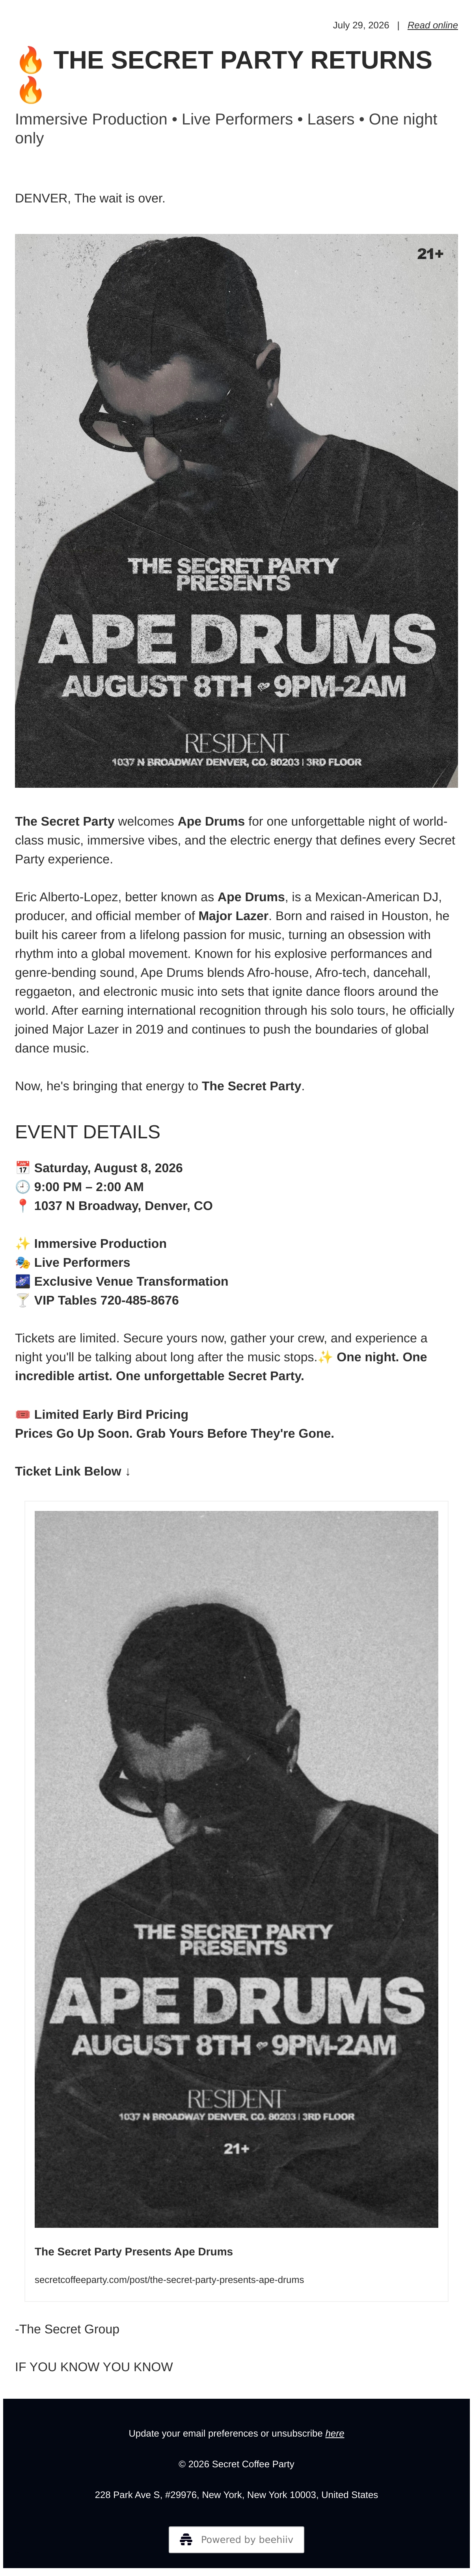This screenshot has width=473, height=2576.
Task: Click the Powered by beehiiv button
Action: (x=236, y=2539)
